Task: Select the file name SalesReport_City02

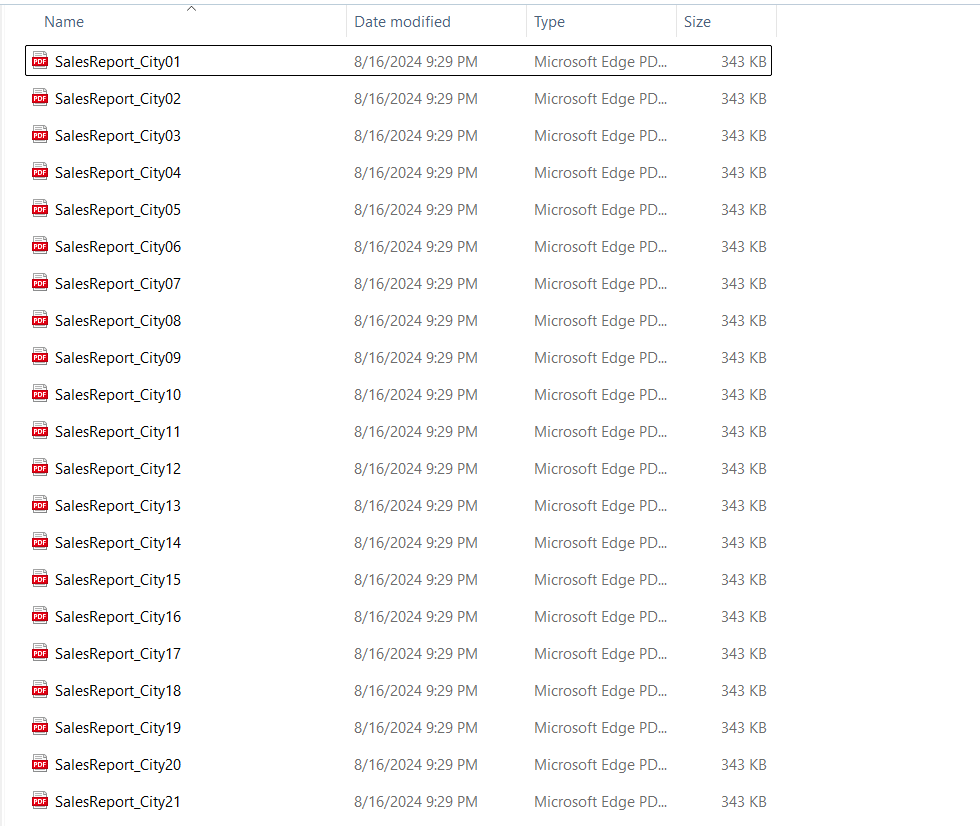Action: coord(118,99)
